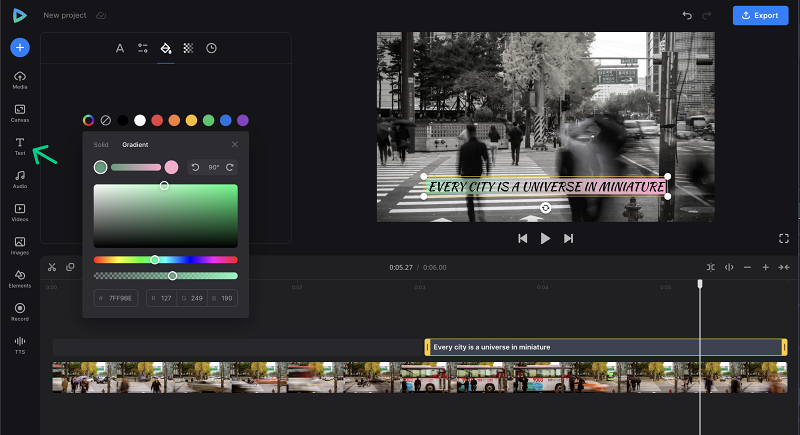The width and height of the screenshot is (800, 435).
Task: Open the Videos stock panel
Action: click(20, 213)
